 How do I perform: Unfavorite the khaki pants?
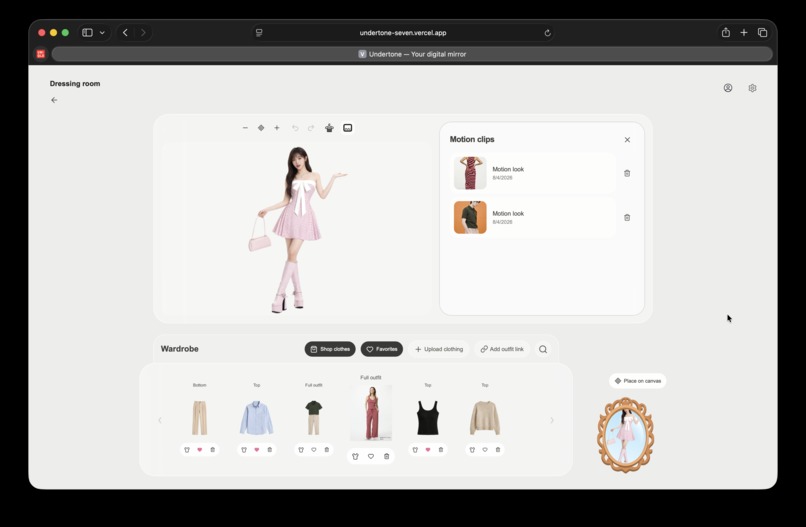click(200, 450)
